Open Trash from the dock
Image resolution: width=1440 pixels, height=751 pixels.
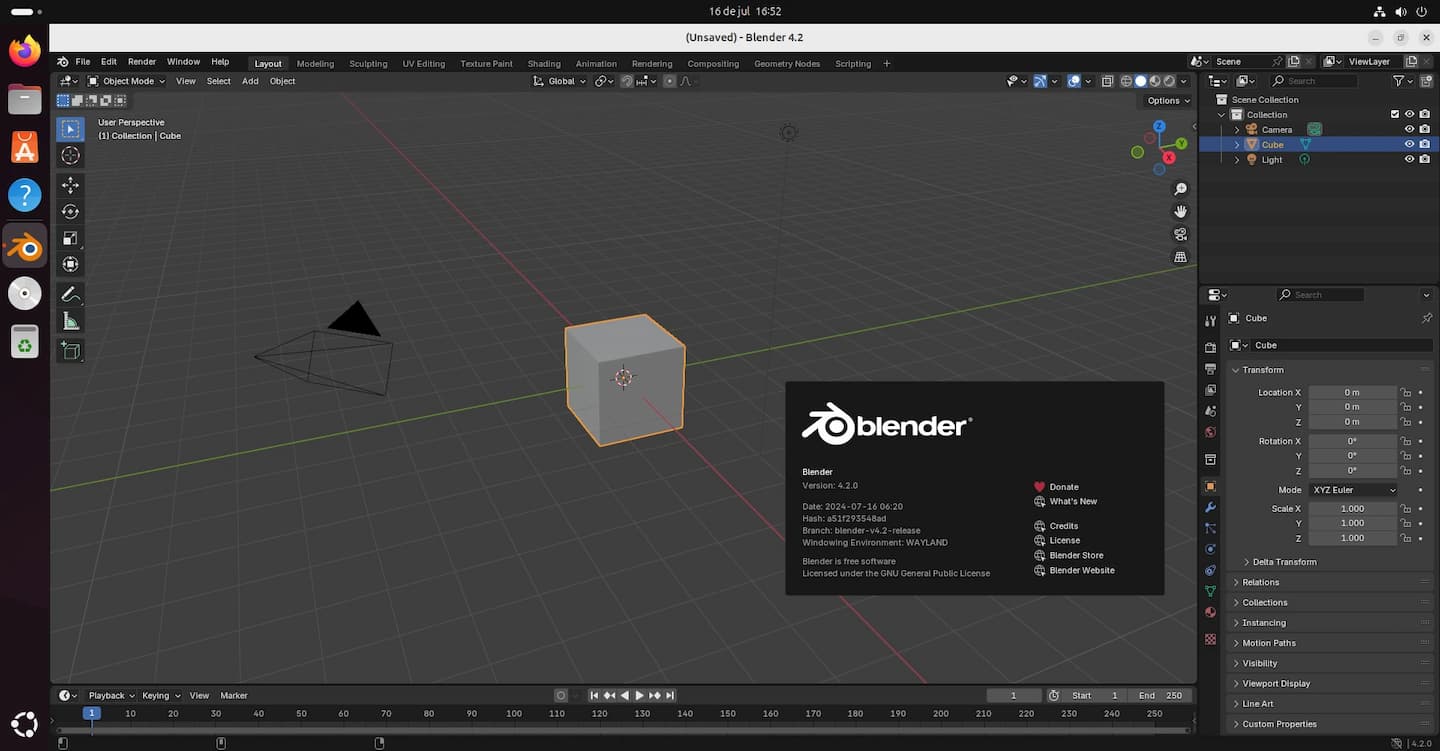click(24, 343)
